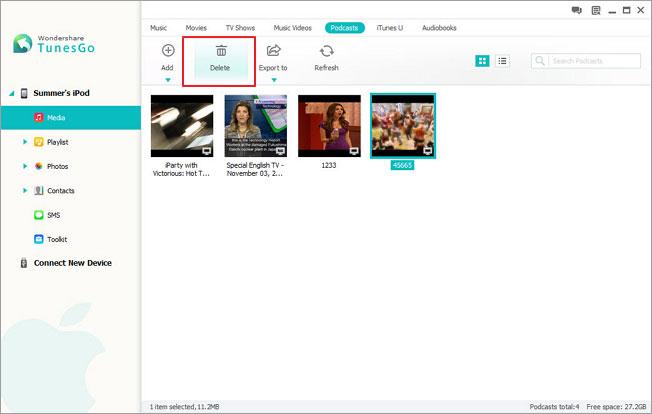Open Contacts in the sidebar
Screen dimensions: 652x414
[x=61, y=191]
